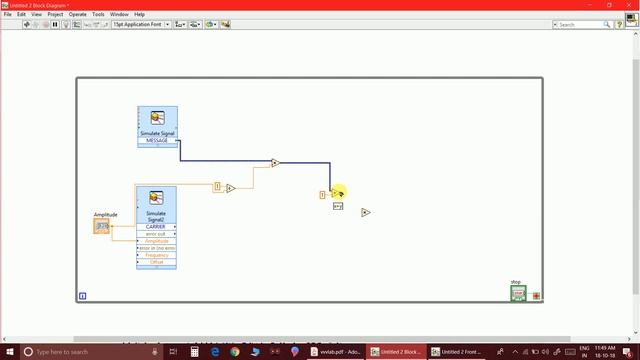Screen dimensions: 640x360
Task: Open the notification center icon
Action: pyautogui.click(x=627, y=352)
